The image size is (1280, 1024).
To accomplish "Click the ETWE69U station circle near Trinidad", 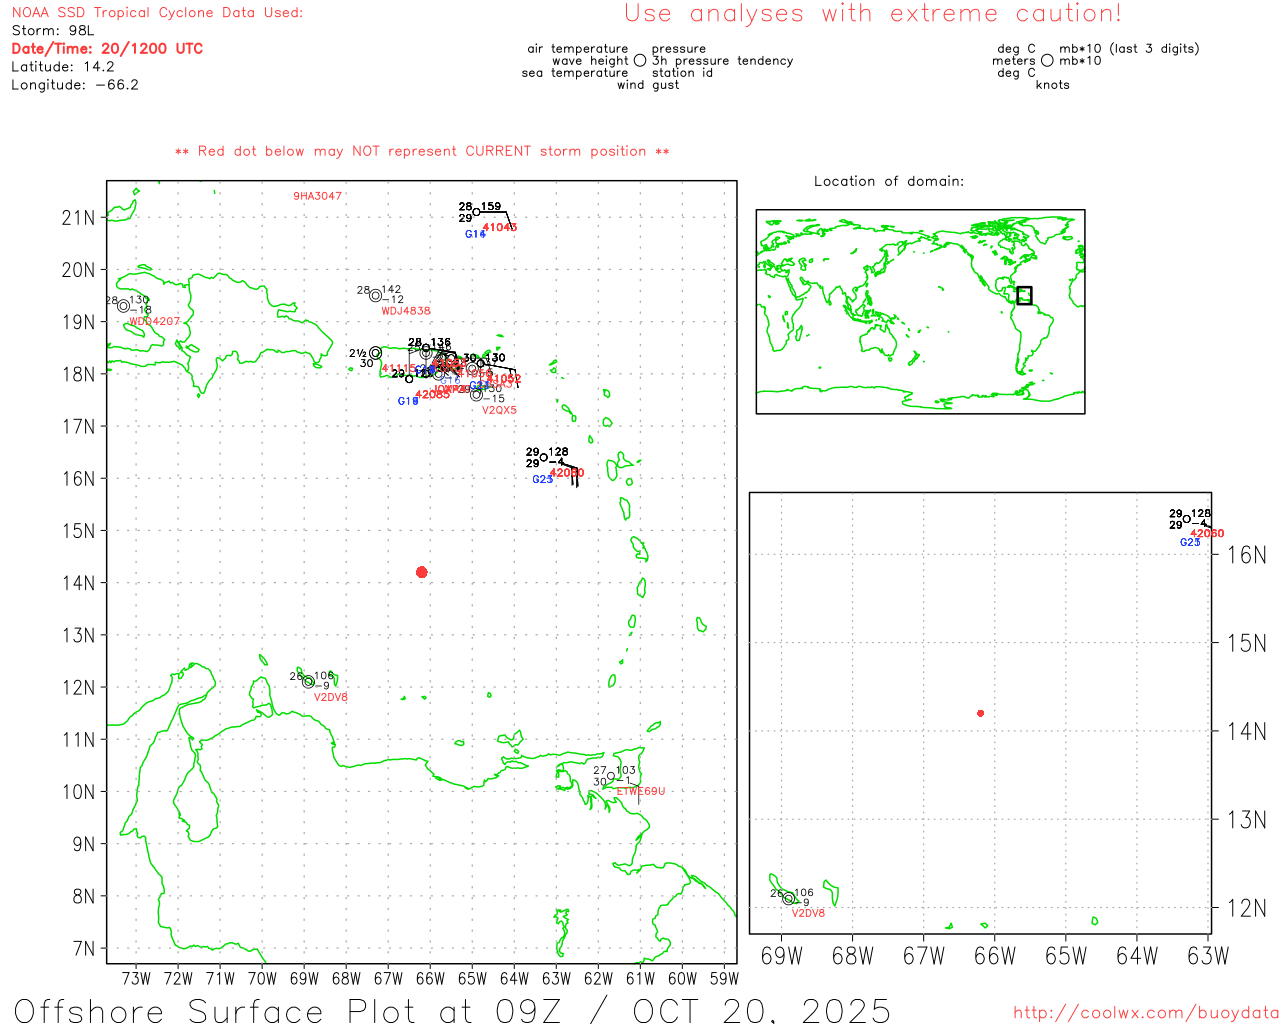I will point(611,776).
